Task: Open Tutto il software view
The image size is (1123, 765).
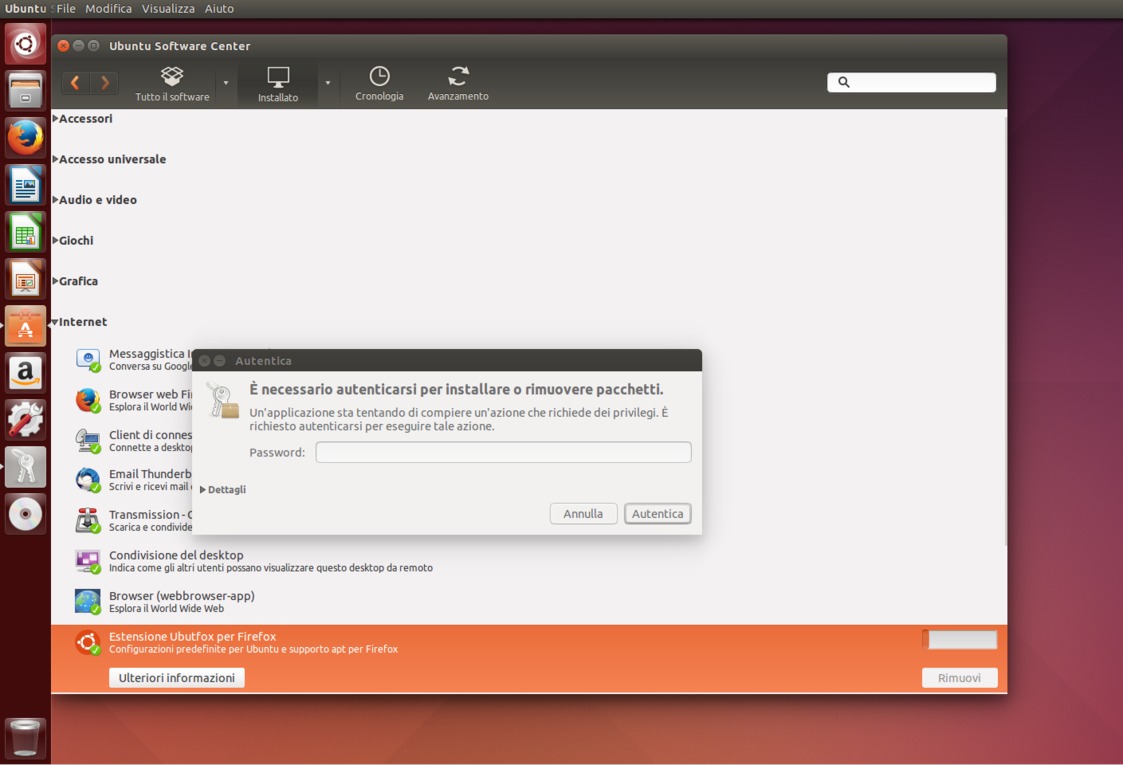Action: pyautogui.click(x=172, y=85)
